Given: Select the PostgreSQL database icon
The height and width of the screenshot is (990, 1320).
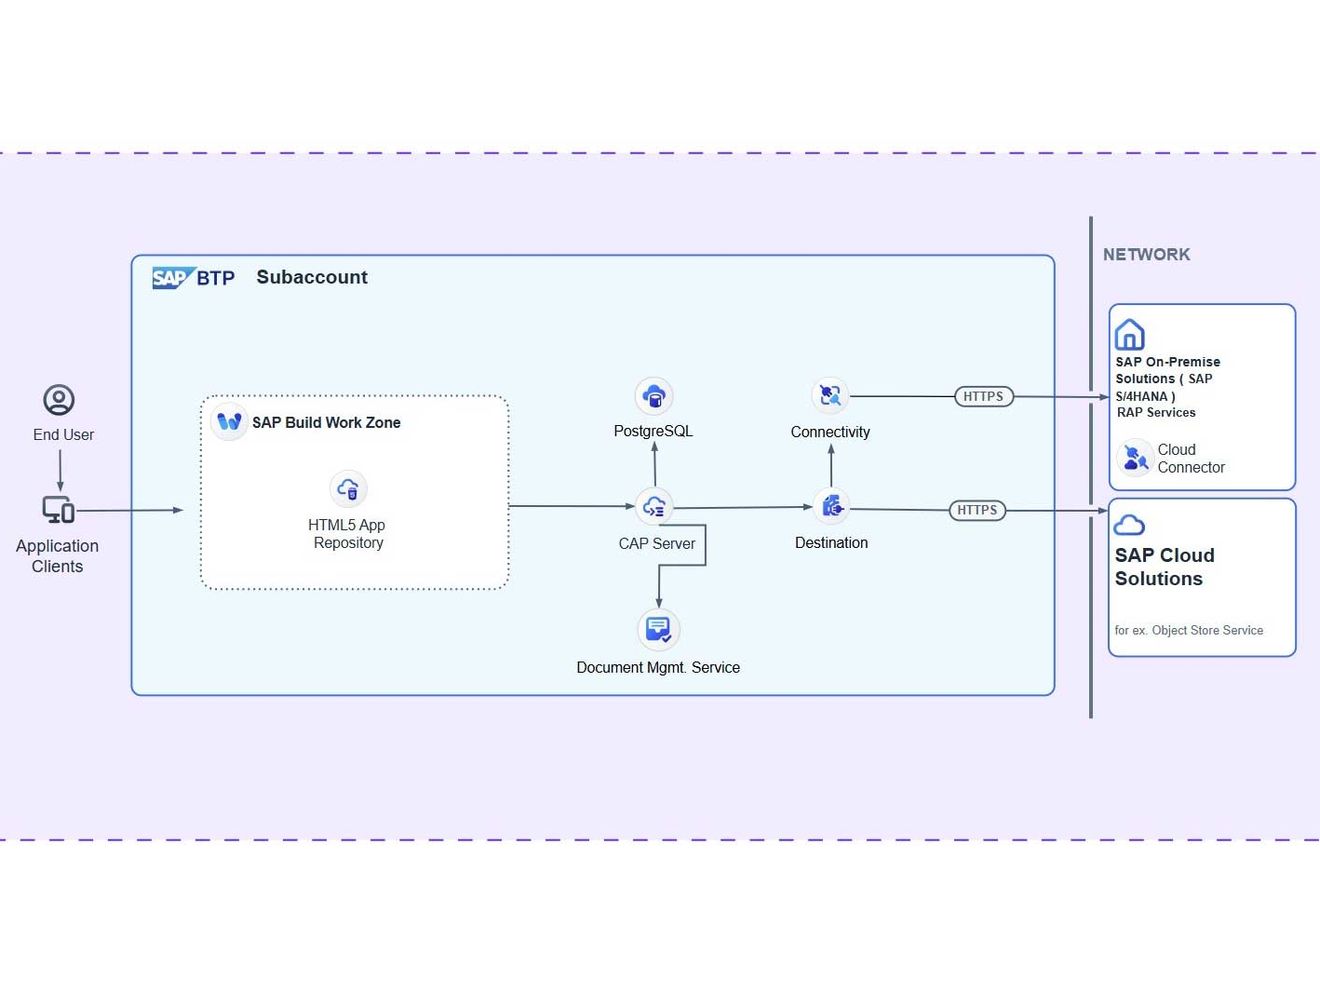Looking at the screenshot, I should (x=654, y=396).
